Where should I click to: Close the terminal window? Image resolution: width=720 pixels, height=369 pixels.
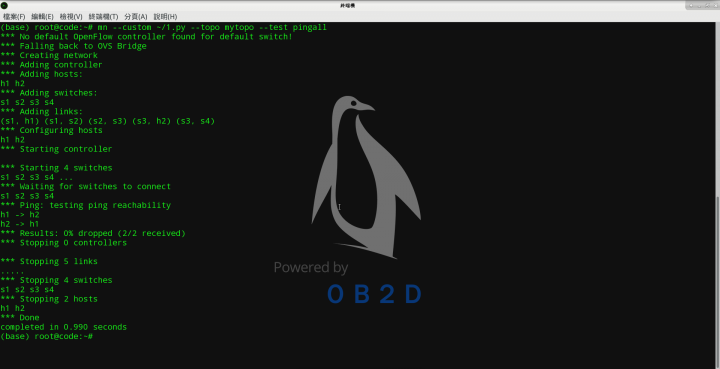(x=715, y=6)
